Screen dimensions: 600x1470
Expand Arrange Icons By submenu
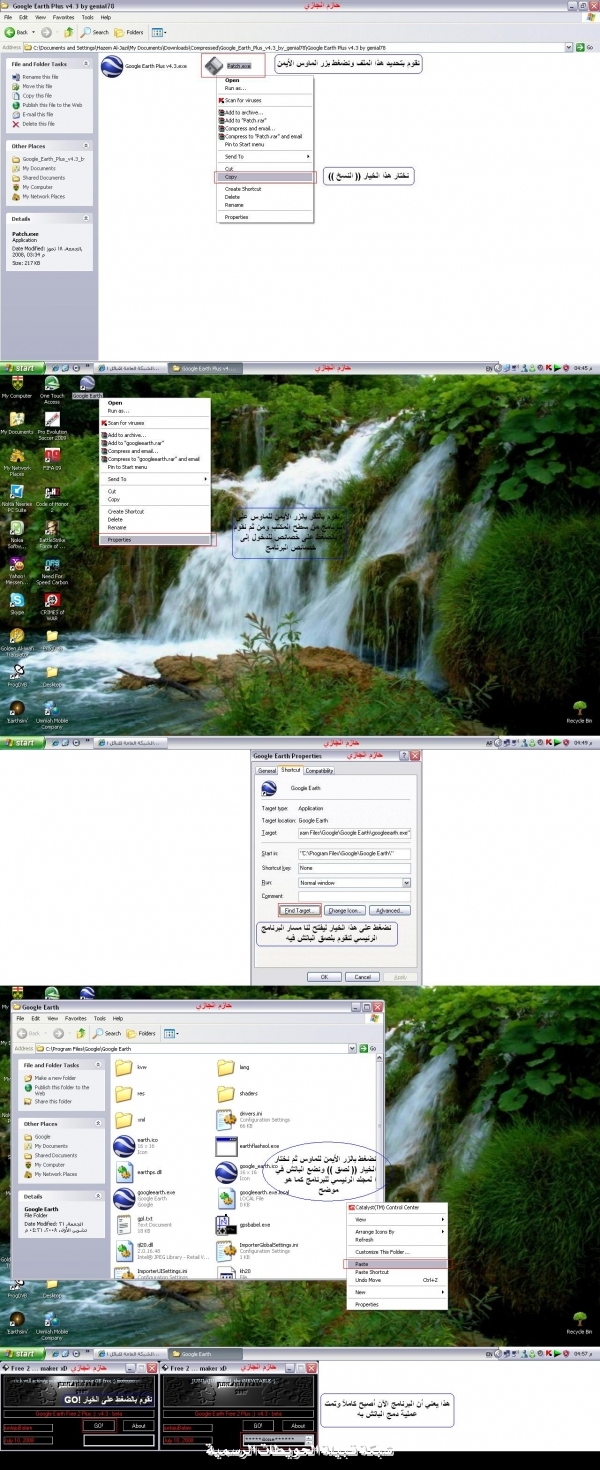coord(396,1232)
